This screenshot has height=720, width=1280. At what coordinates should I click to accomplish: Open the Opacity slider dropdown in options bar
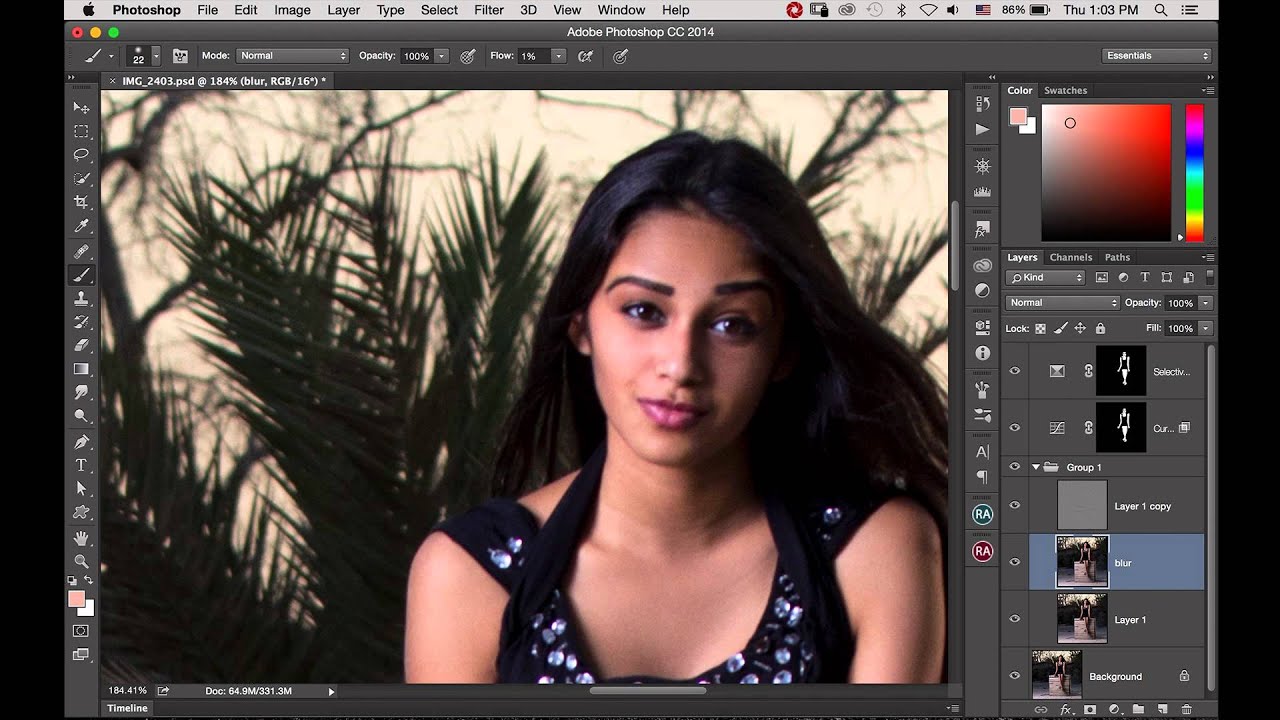pyautogui.click(x=442, y=56)
